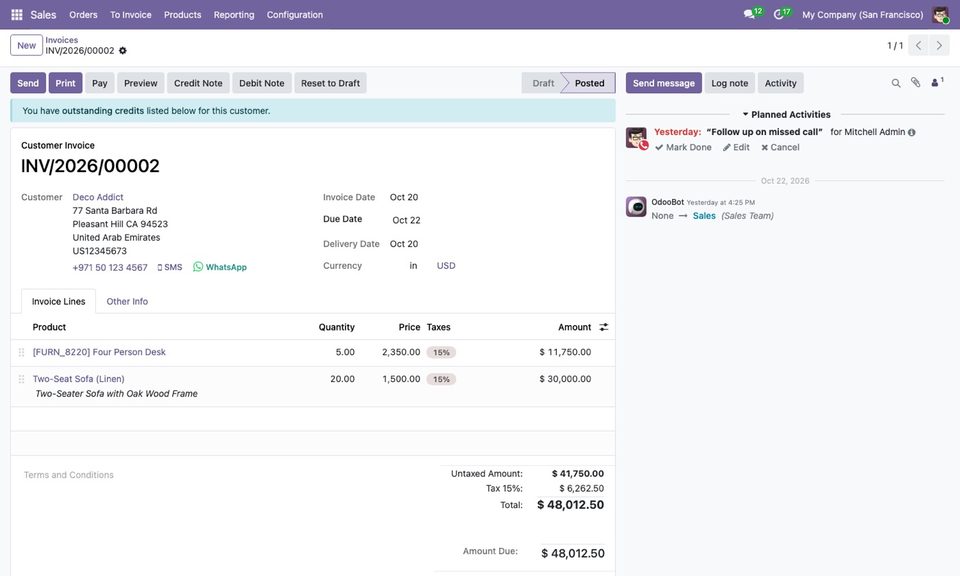Open the Orders menu
This screenshot has width=960, height=576.
(83, 15)
